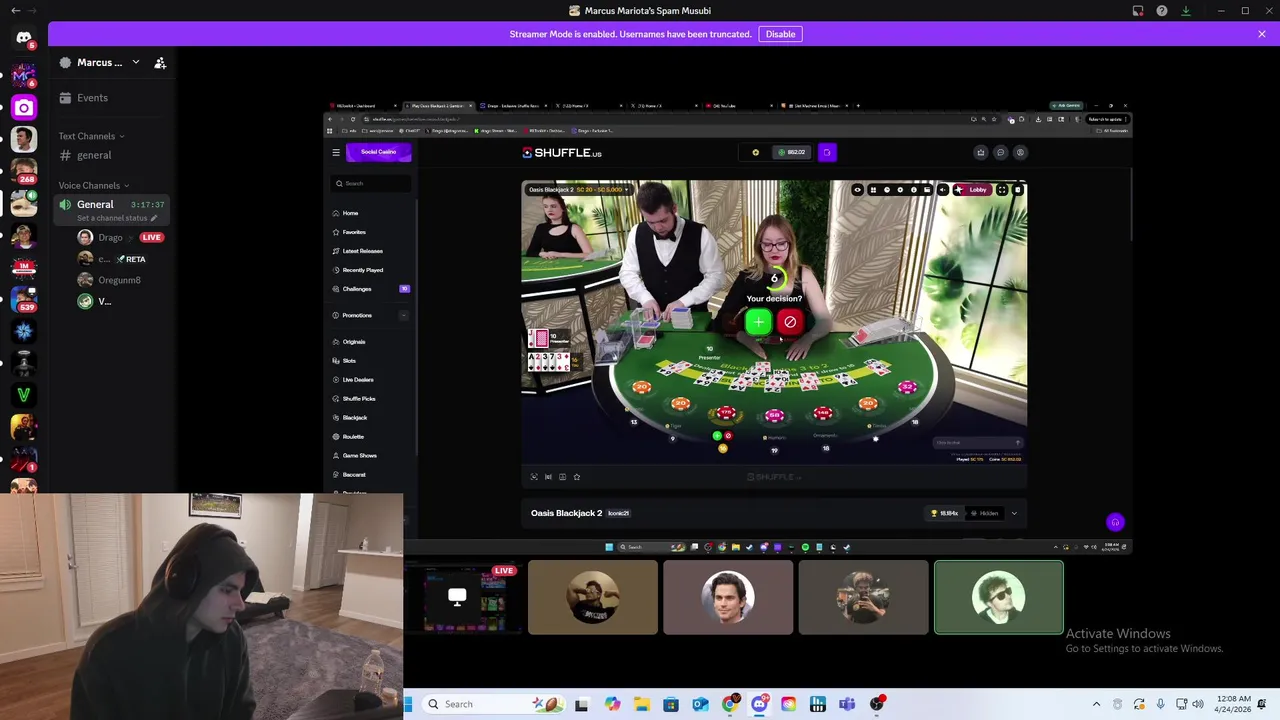Click the green plus hit decision button
1280x720 pixels.
tap(758, 321)
